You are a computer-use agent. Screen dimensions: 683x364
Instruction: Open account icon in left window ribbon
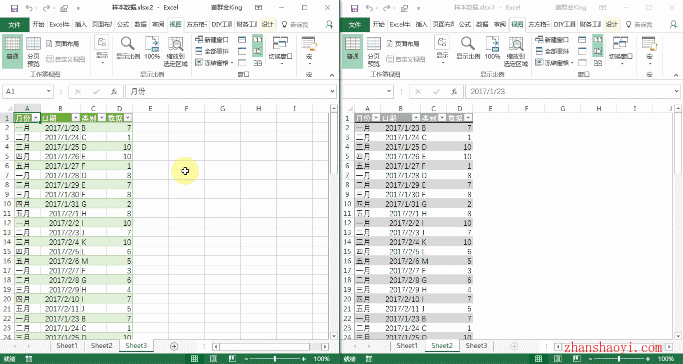pyautogui.click(x=330, y=24)
